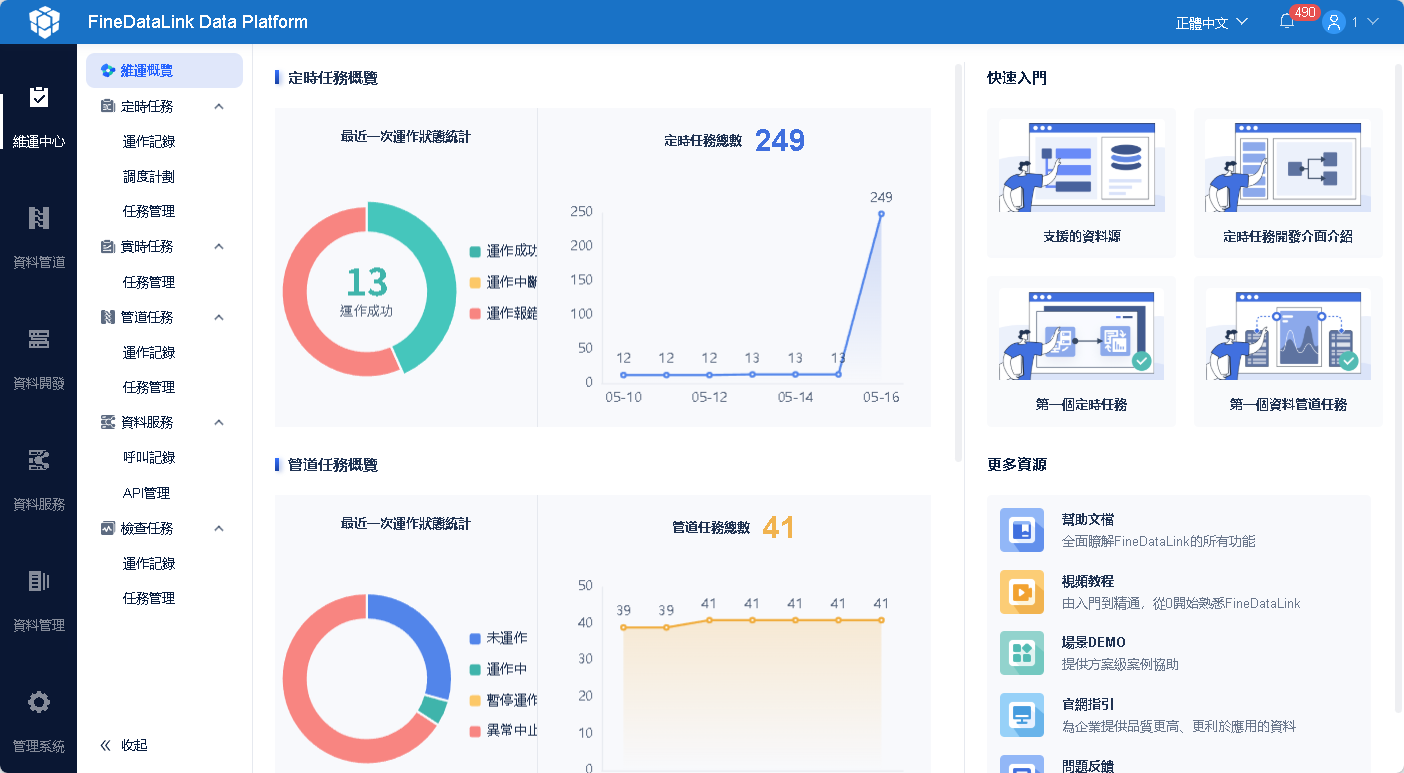Open the 支援的資料源 quick start card
1404x773 pixels.
point(1081,183)
